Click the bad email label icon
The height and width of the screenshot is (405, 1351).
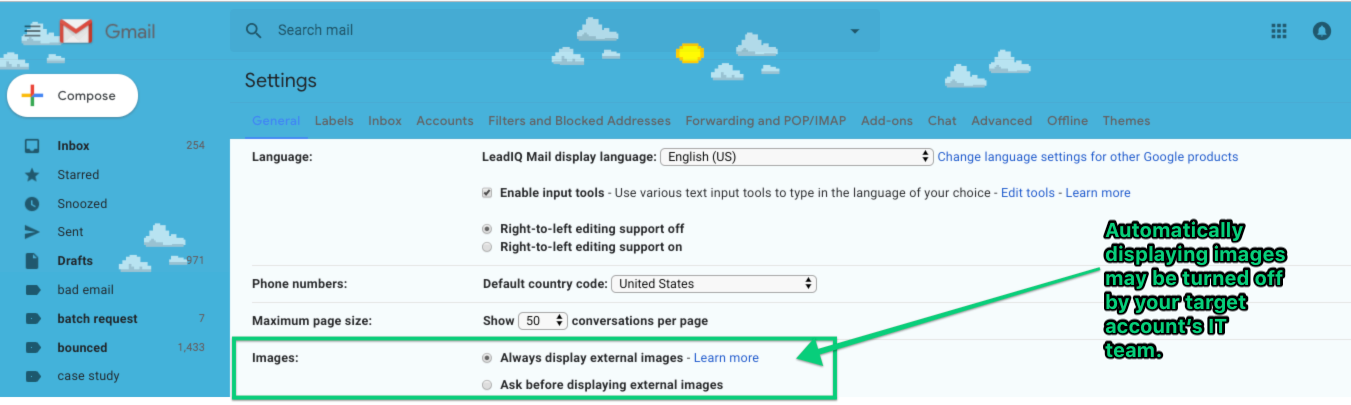32,290
